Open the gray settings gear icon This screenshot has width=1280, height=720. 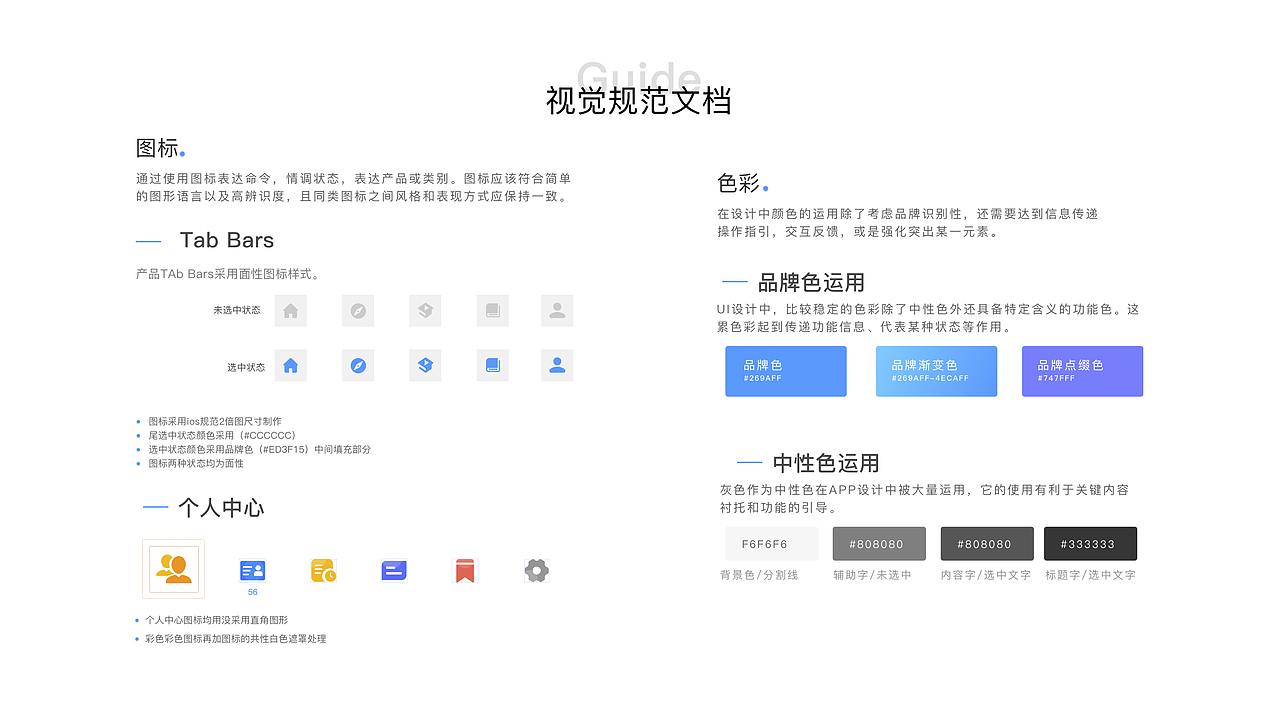[x=536, y=568]
